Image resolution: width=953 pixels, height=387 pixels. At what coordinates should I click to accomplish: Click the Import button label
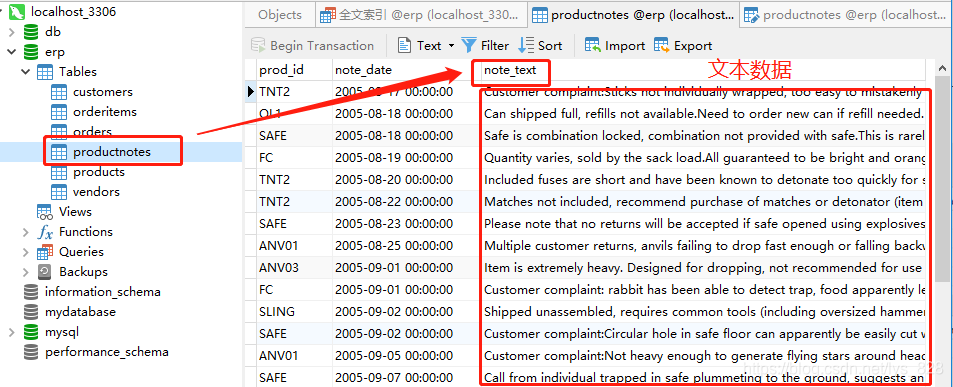pos(625,46)
